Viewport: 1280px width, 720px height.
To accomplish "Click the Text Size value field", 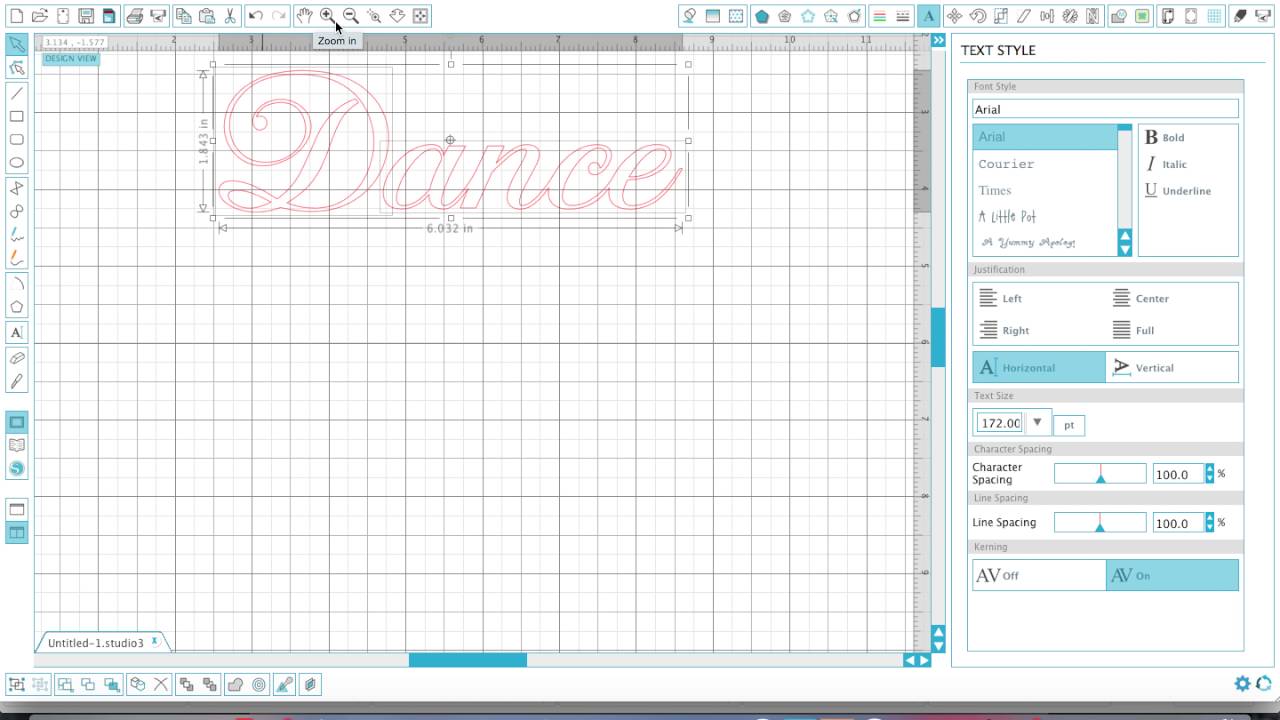I will tap(1000, 423).
